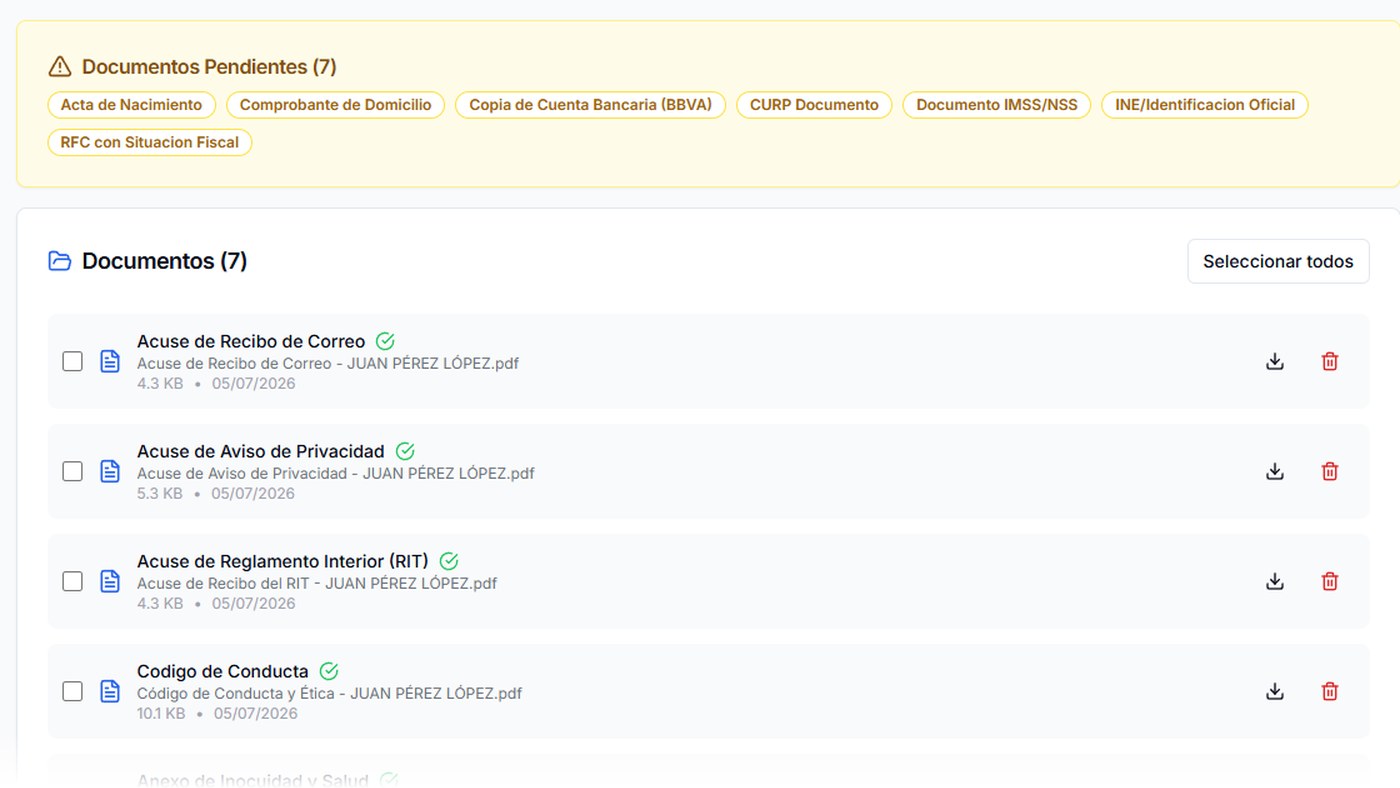The image size is (1400, 788).
Task: Delete Acuse de Aviso de Privacidad document
Action: coord(1330,472)
